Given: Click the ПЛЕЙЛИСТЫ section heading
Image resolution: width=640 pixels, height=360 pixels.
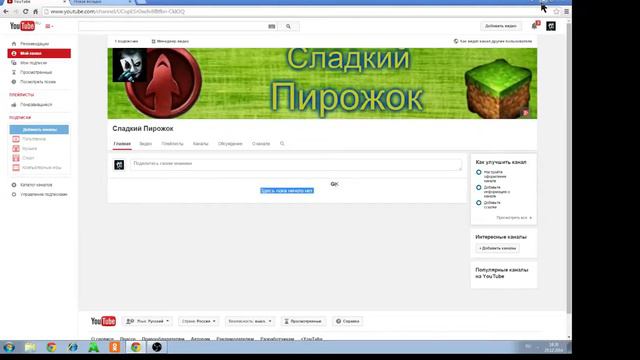Looking at the screenshot, I should point(21,95).
